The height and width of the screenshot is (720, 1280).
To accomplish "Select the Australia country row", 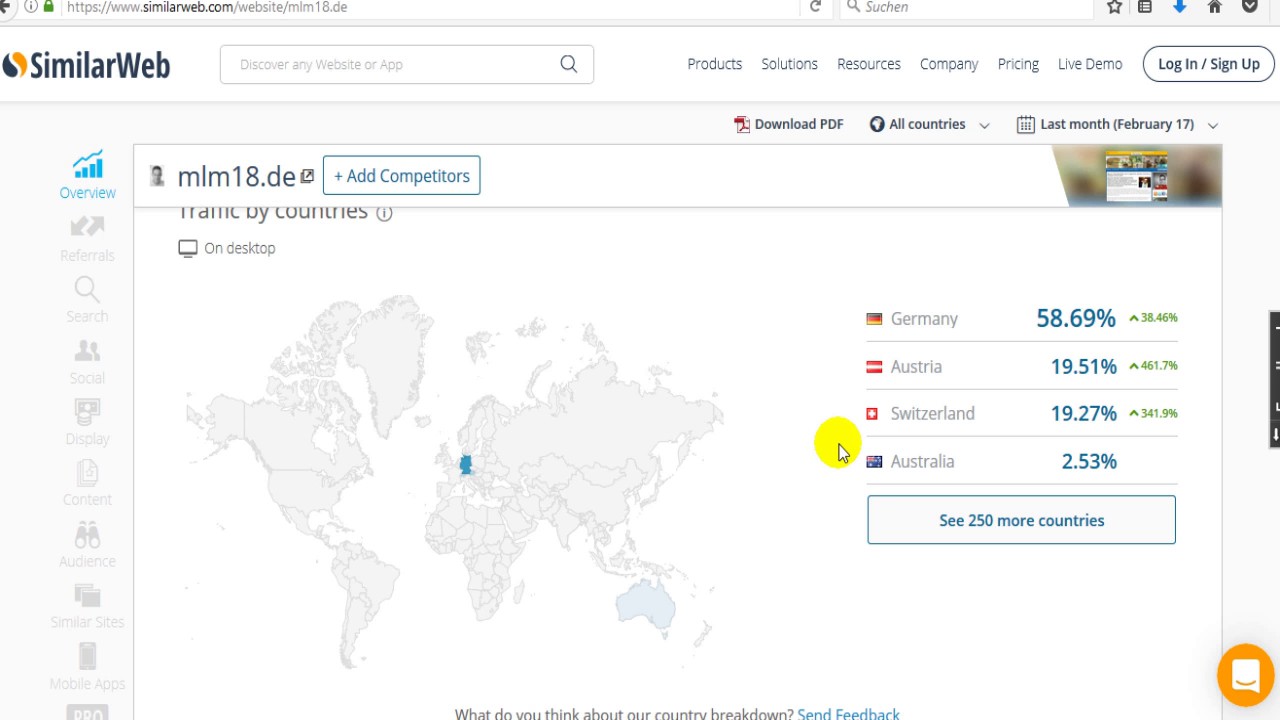I will tap(1021, 461).
